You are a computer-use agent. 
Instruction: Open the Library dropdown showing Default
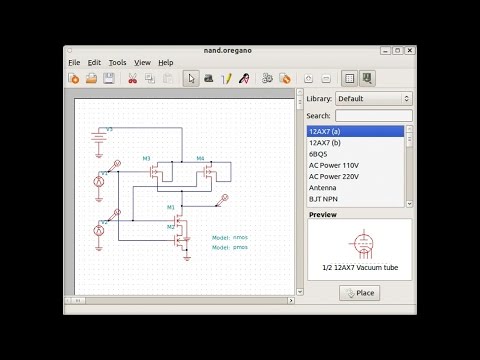[374, 99]
